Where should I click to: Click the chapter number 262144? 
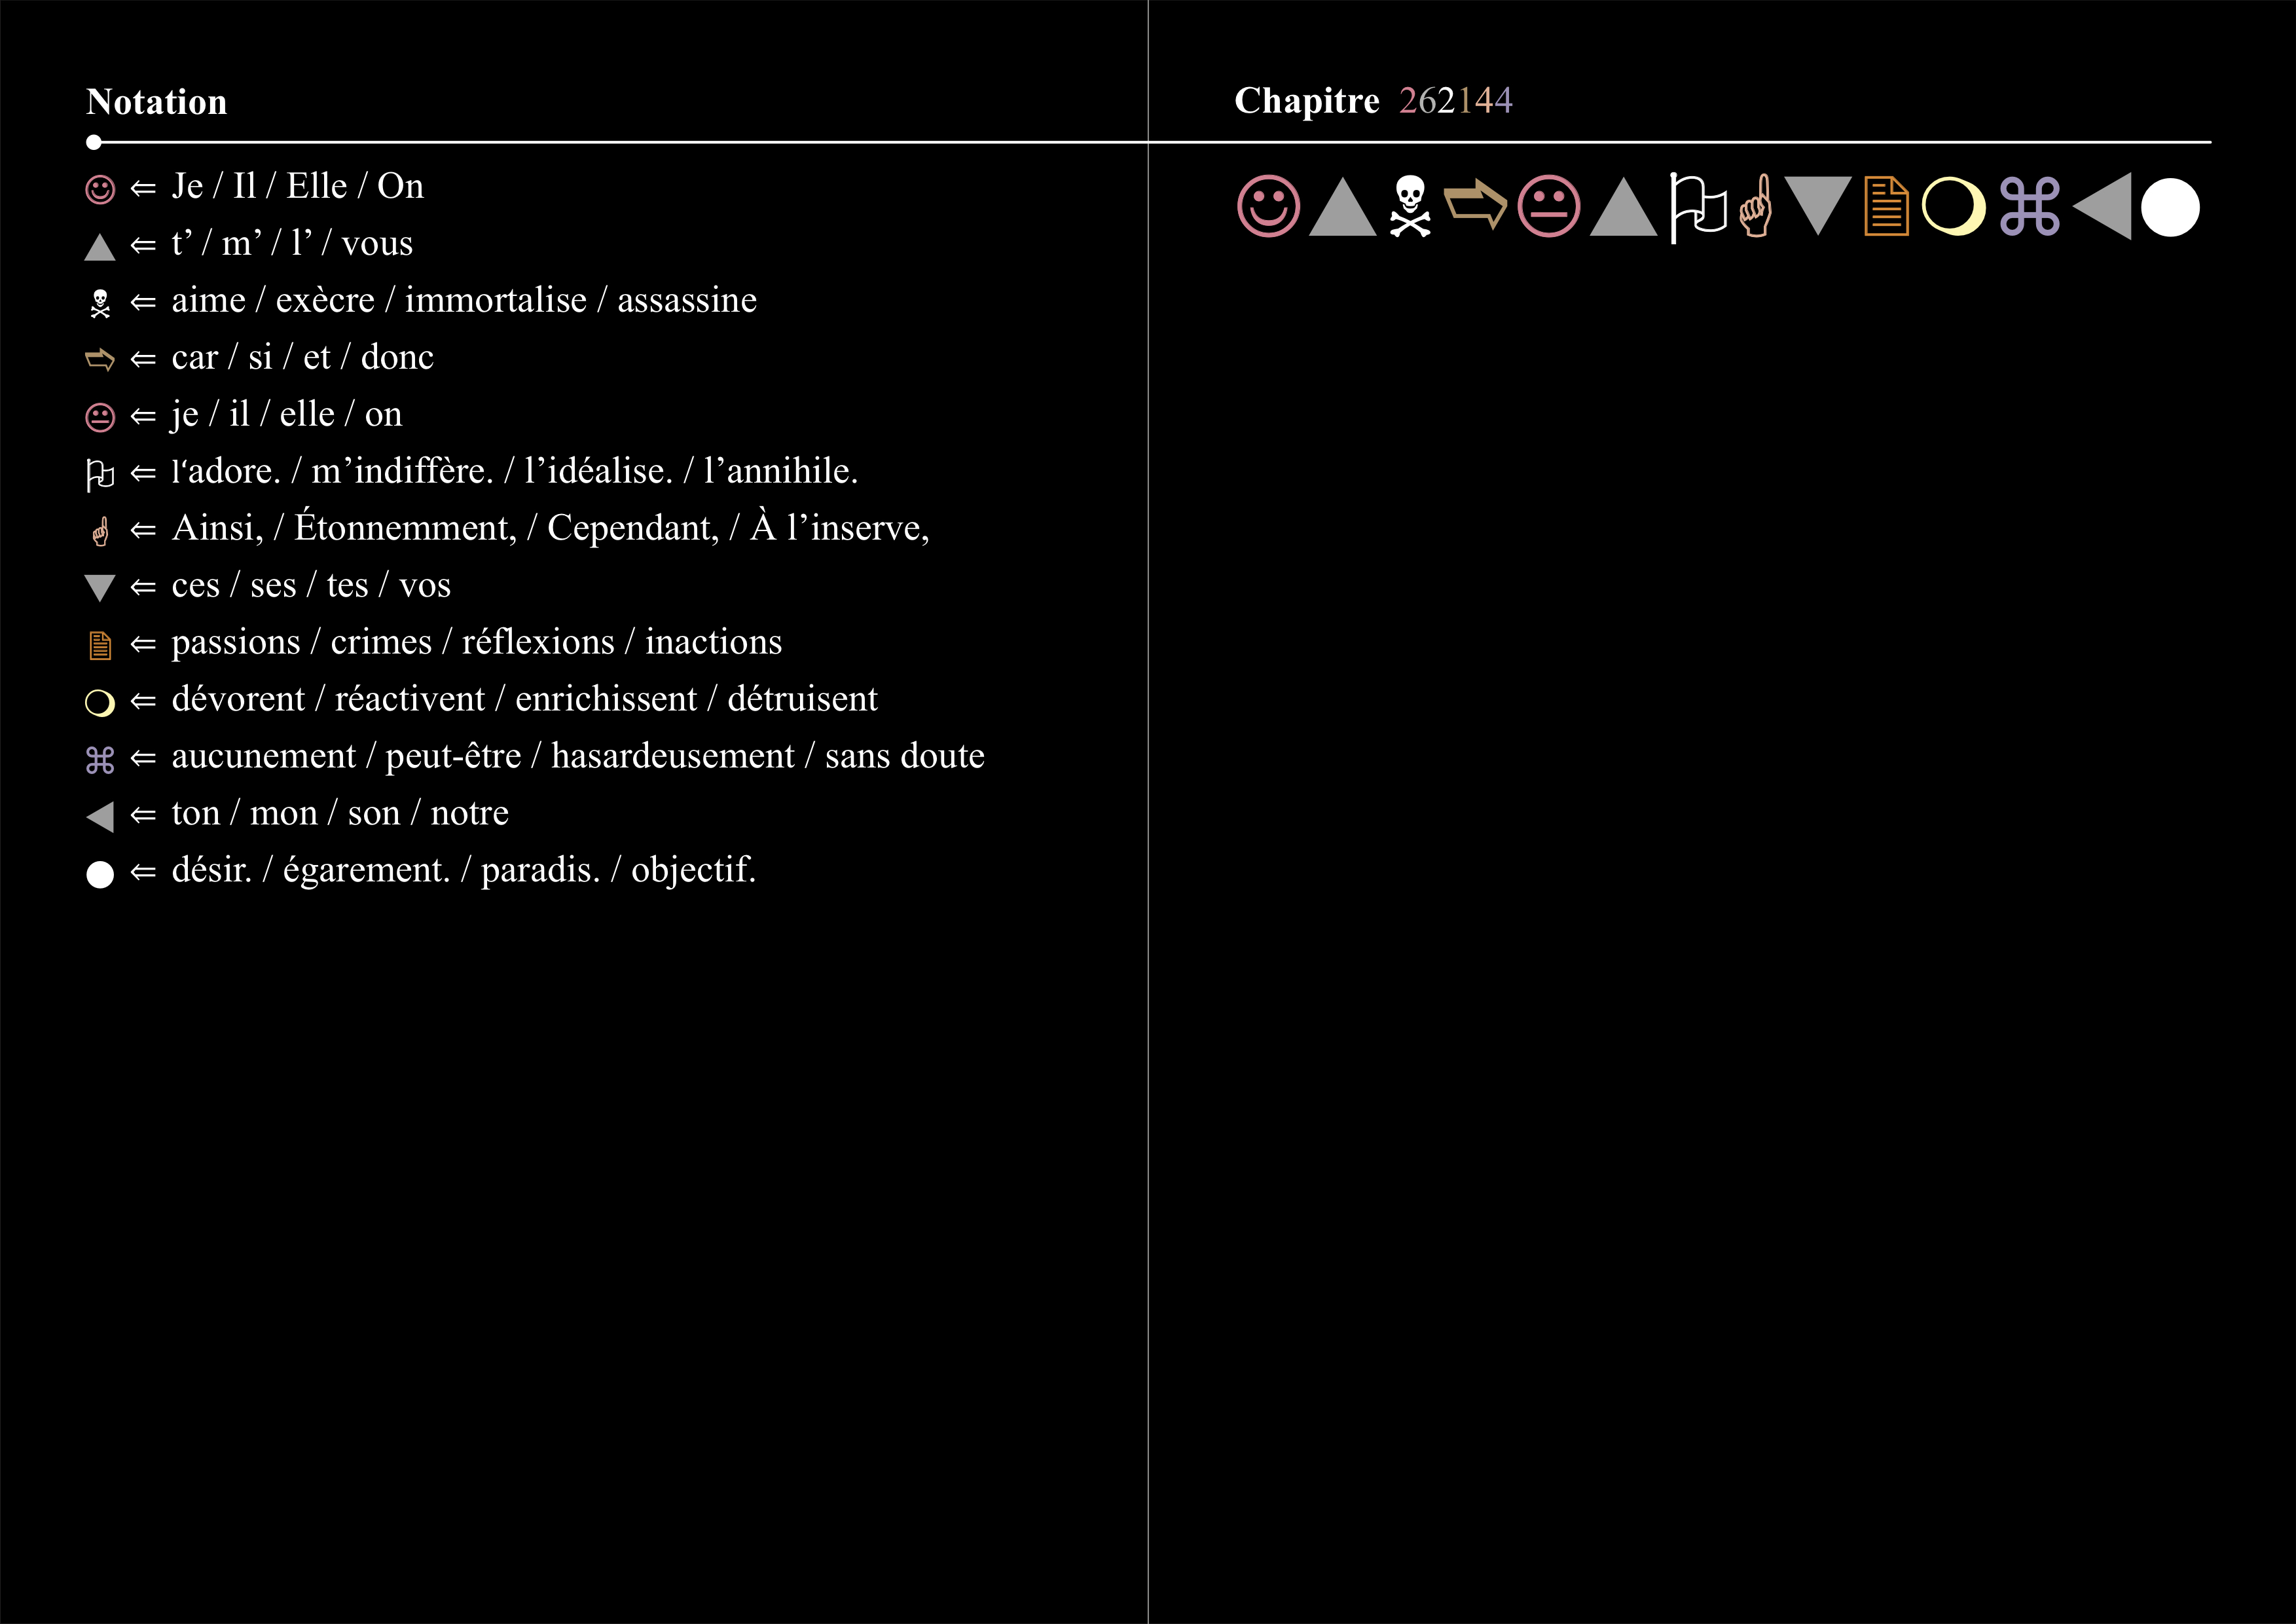pos(1455,101)
